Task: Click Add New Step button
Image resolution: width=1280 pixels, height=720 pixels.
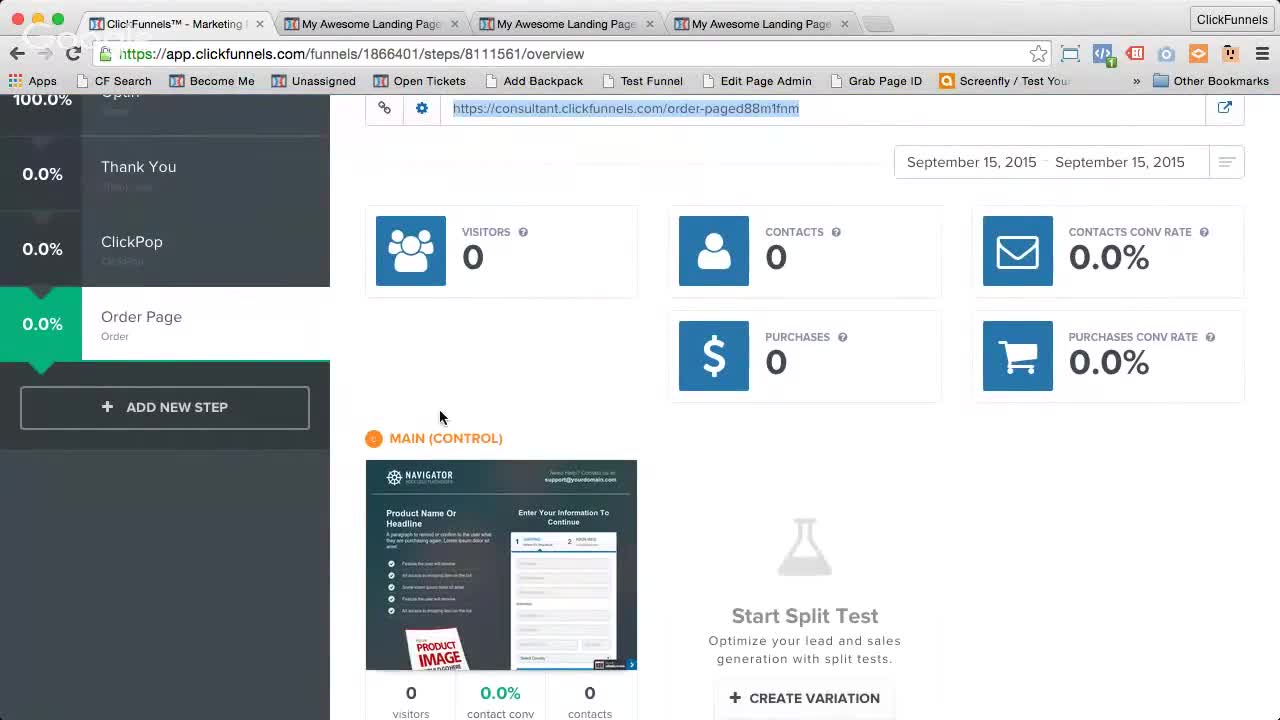Action: (165, 407)
